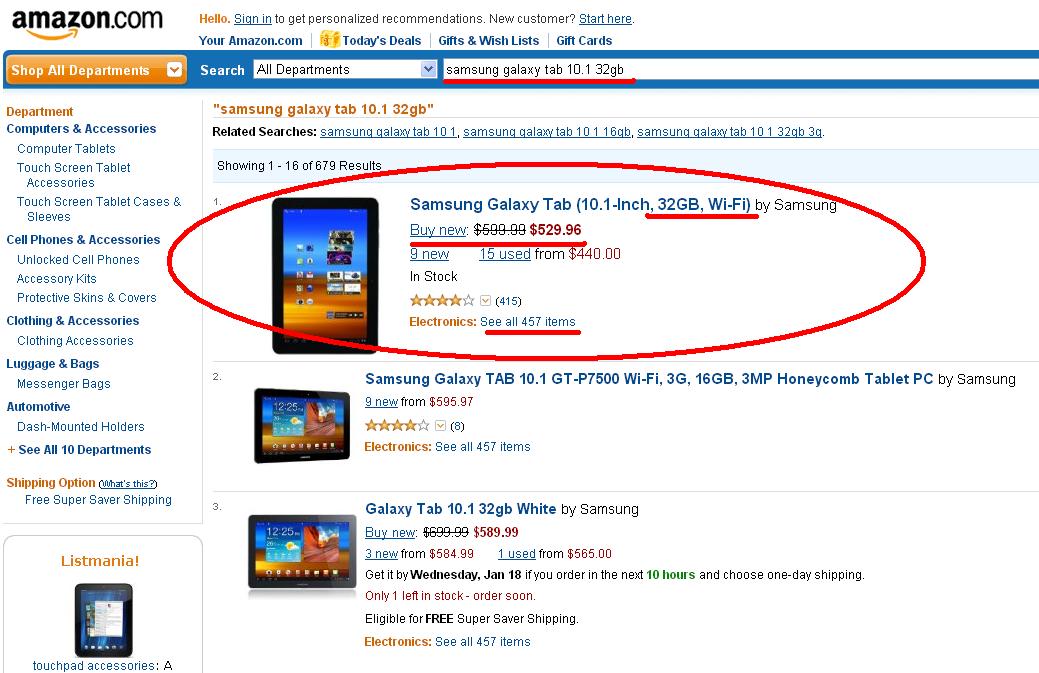Expand the Shop All Departments menu
1039x673 pixels.
tap(175, 70)
